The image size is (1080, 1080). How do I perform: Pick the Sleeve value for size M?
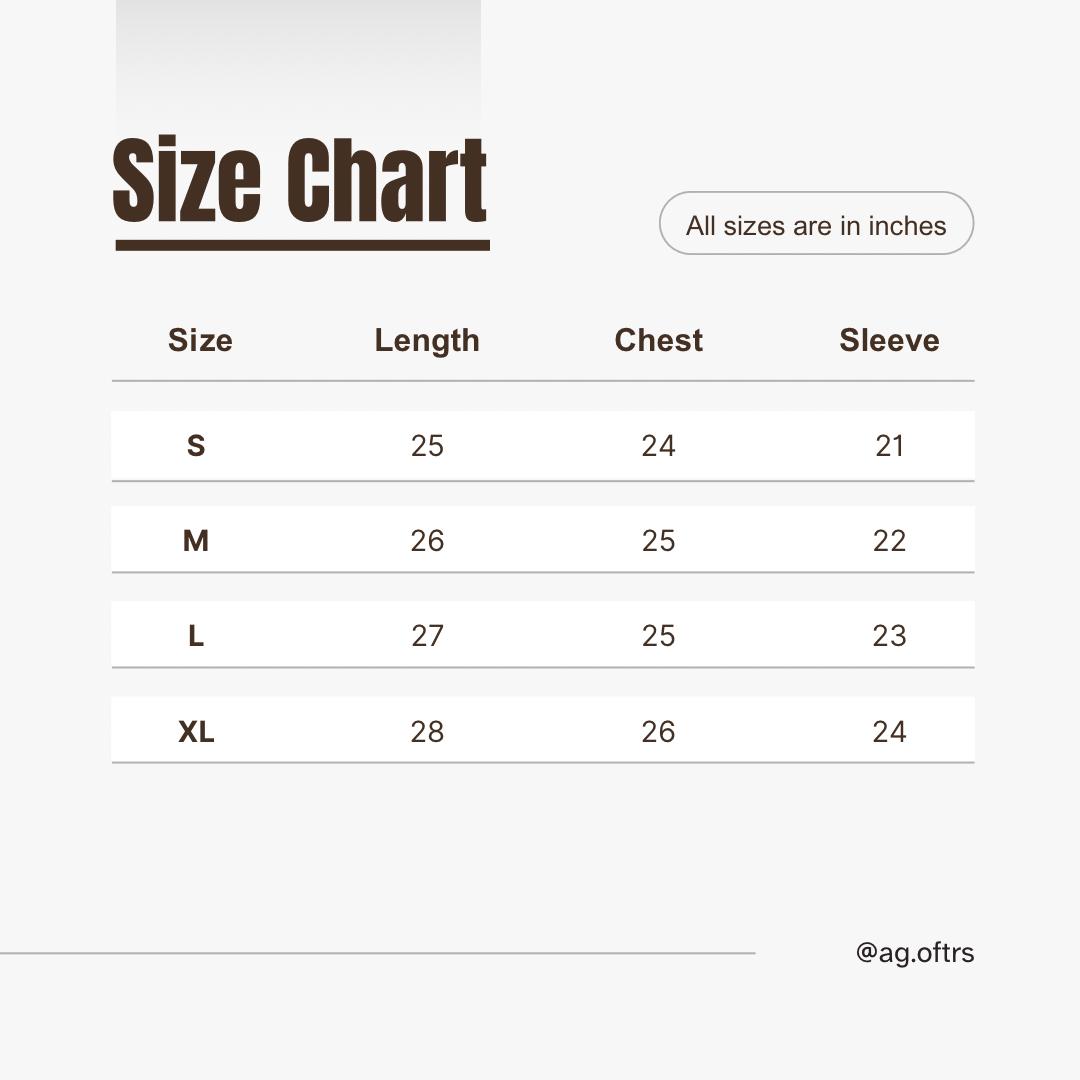pos(889,541)
